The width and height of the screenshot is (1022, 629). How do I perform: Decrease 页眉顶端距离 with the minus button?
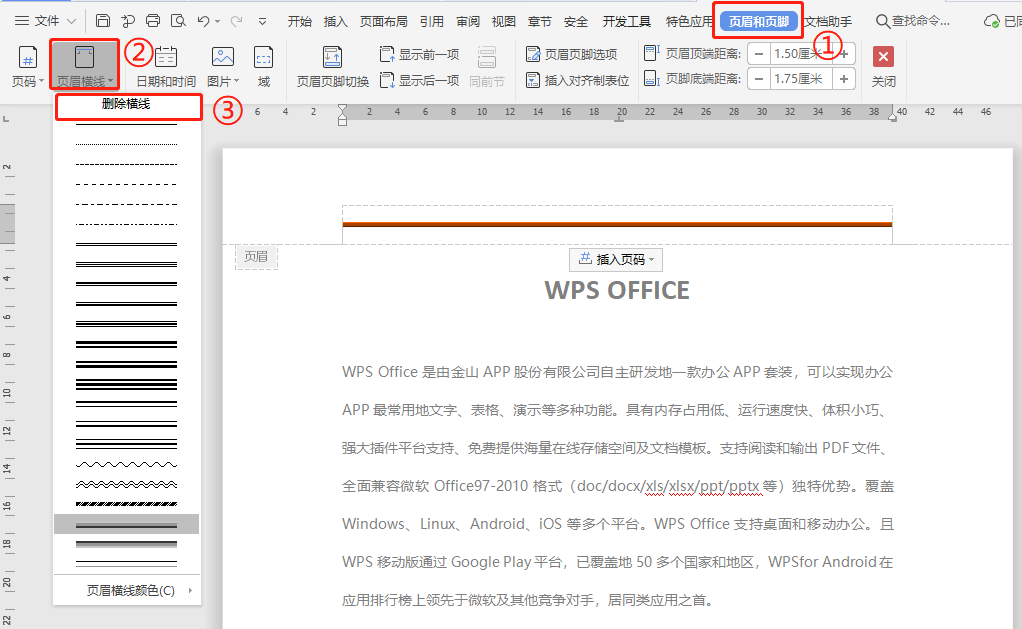759,54
